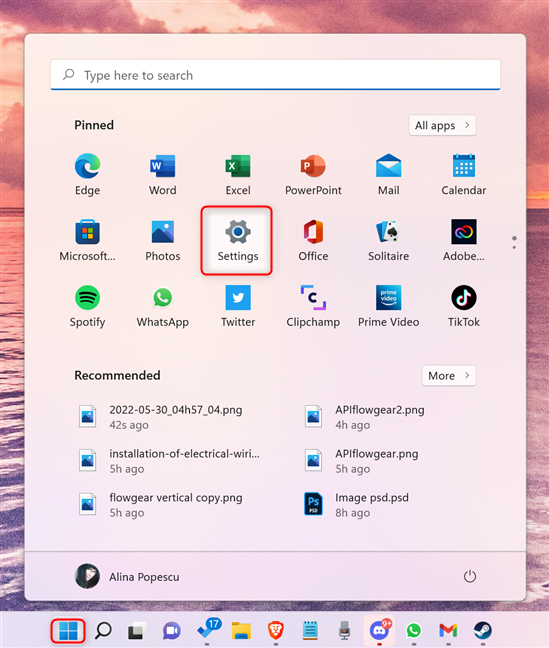The width and height of the screenshot is (549, 648).
Task: Open recommended file APIflowgear.png
Action: tap(362, 461)
